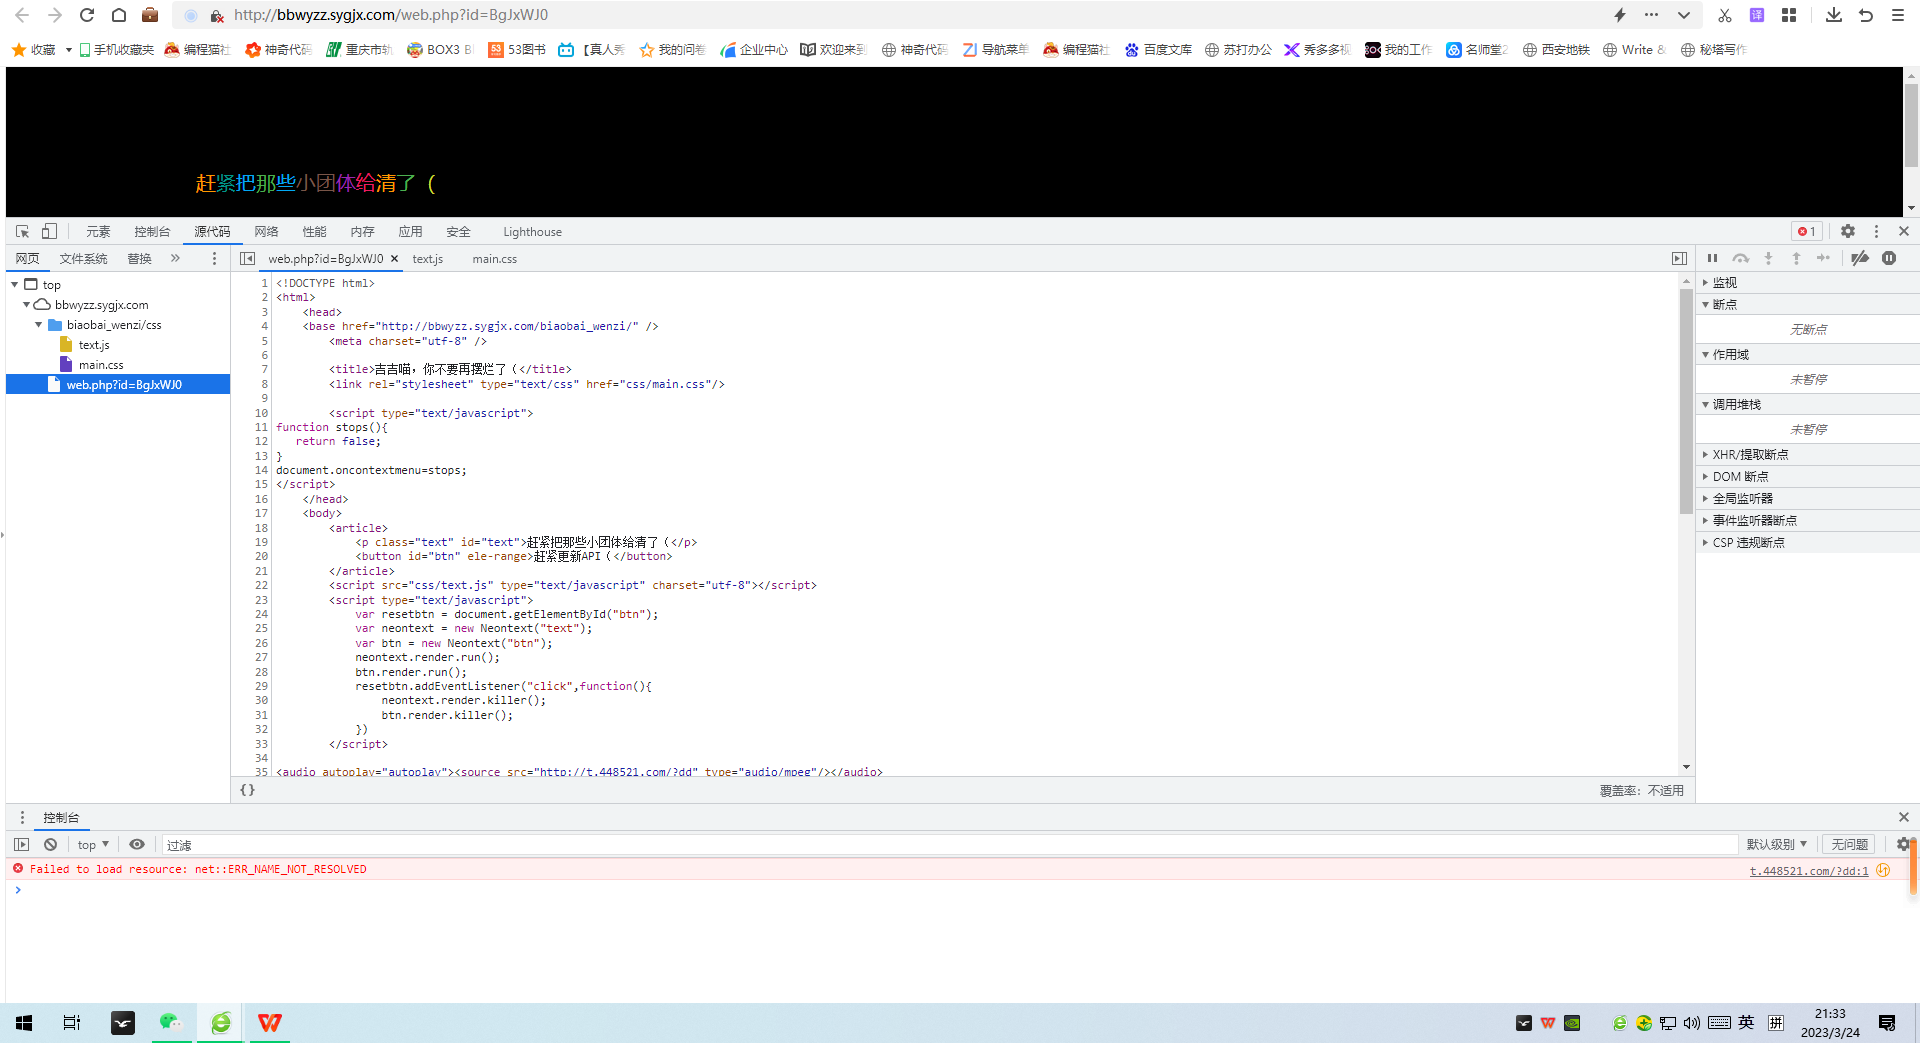Switch to the 性能 Performance tab
Viewport: 1920px width, 1043px height.
[314, 232]
